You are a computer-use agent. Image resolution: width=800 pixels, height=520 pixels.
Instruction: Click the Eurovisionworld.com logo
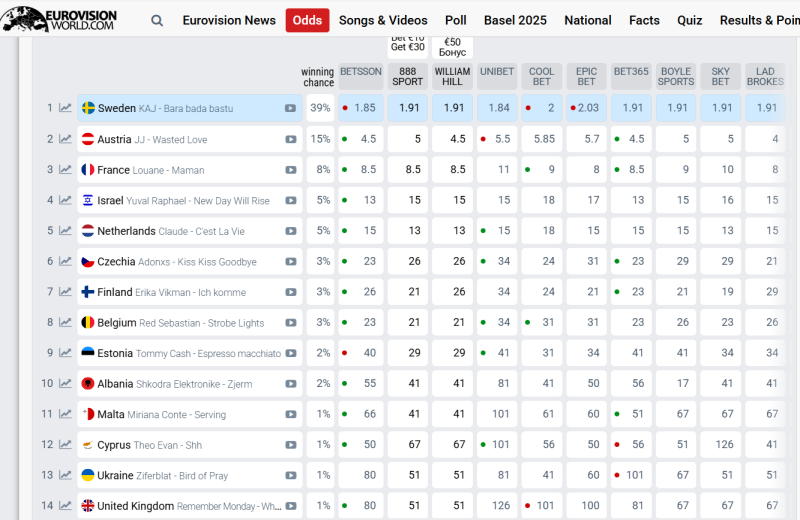coord(59,19)
